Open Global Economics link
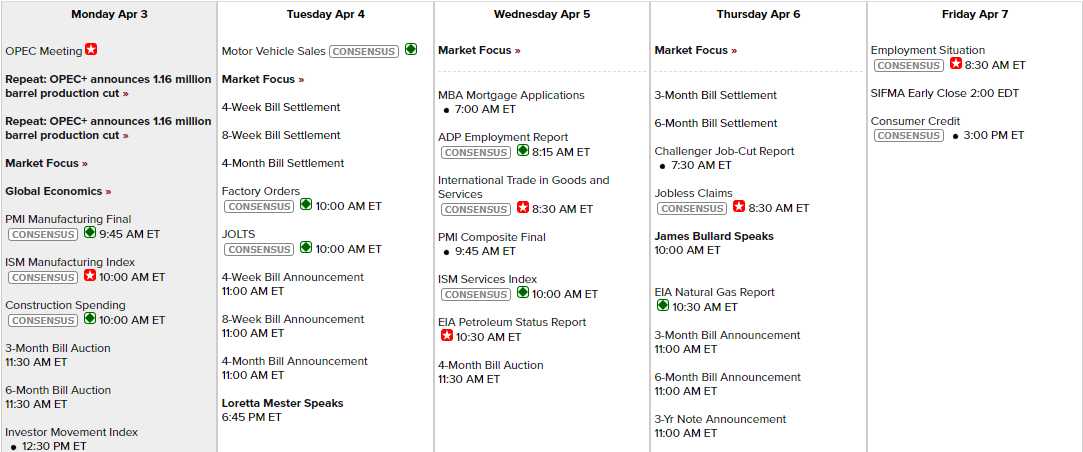This screenshot has width=1083, height=452. pyautogui.click(x=58, y=191)
